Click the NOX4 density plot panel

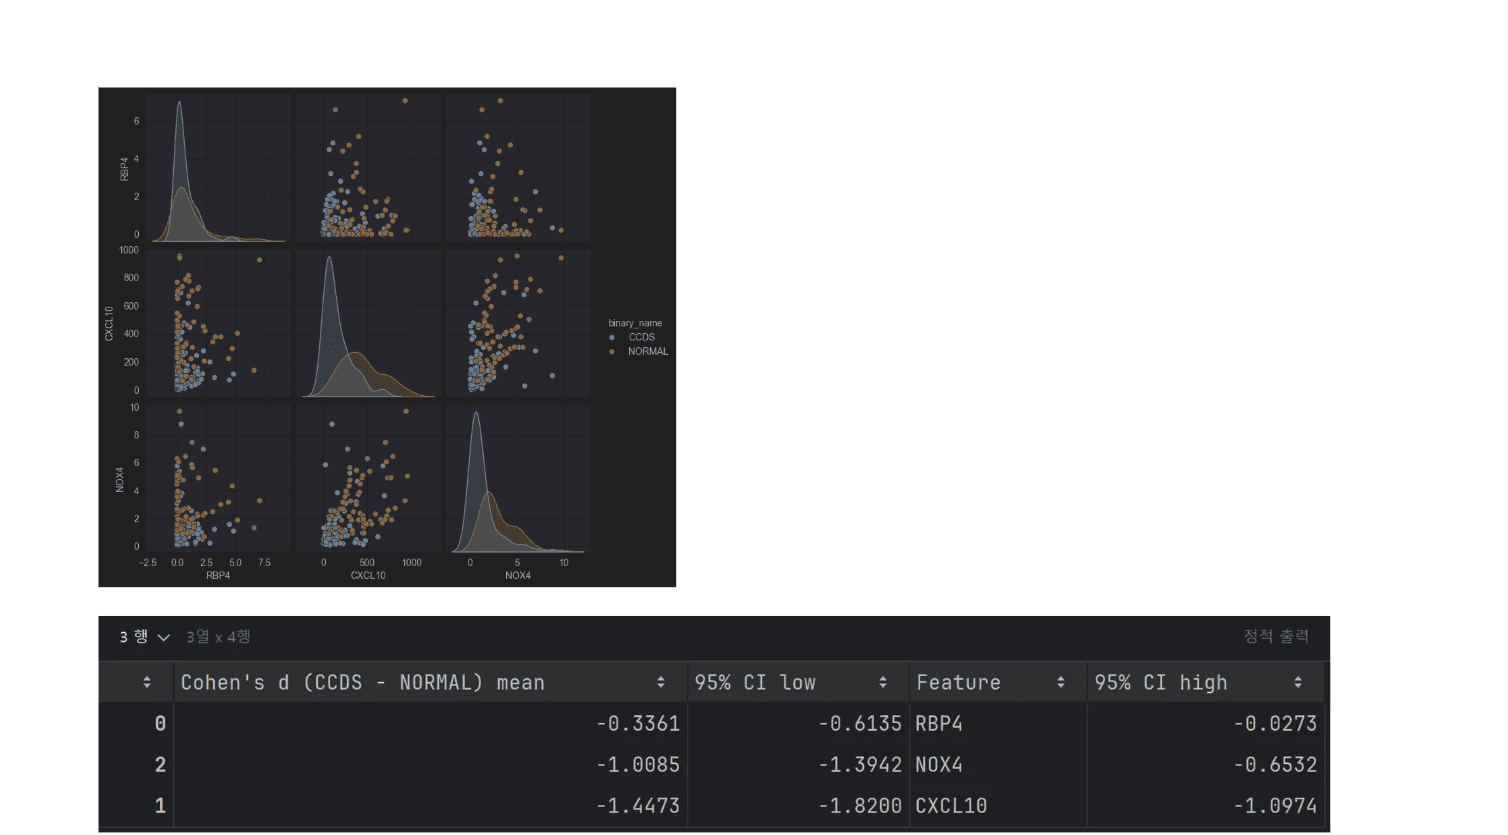pos(518,479)
